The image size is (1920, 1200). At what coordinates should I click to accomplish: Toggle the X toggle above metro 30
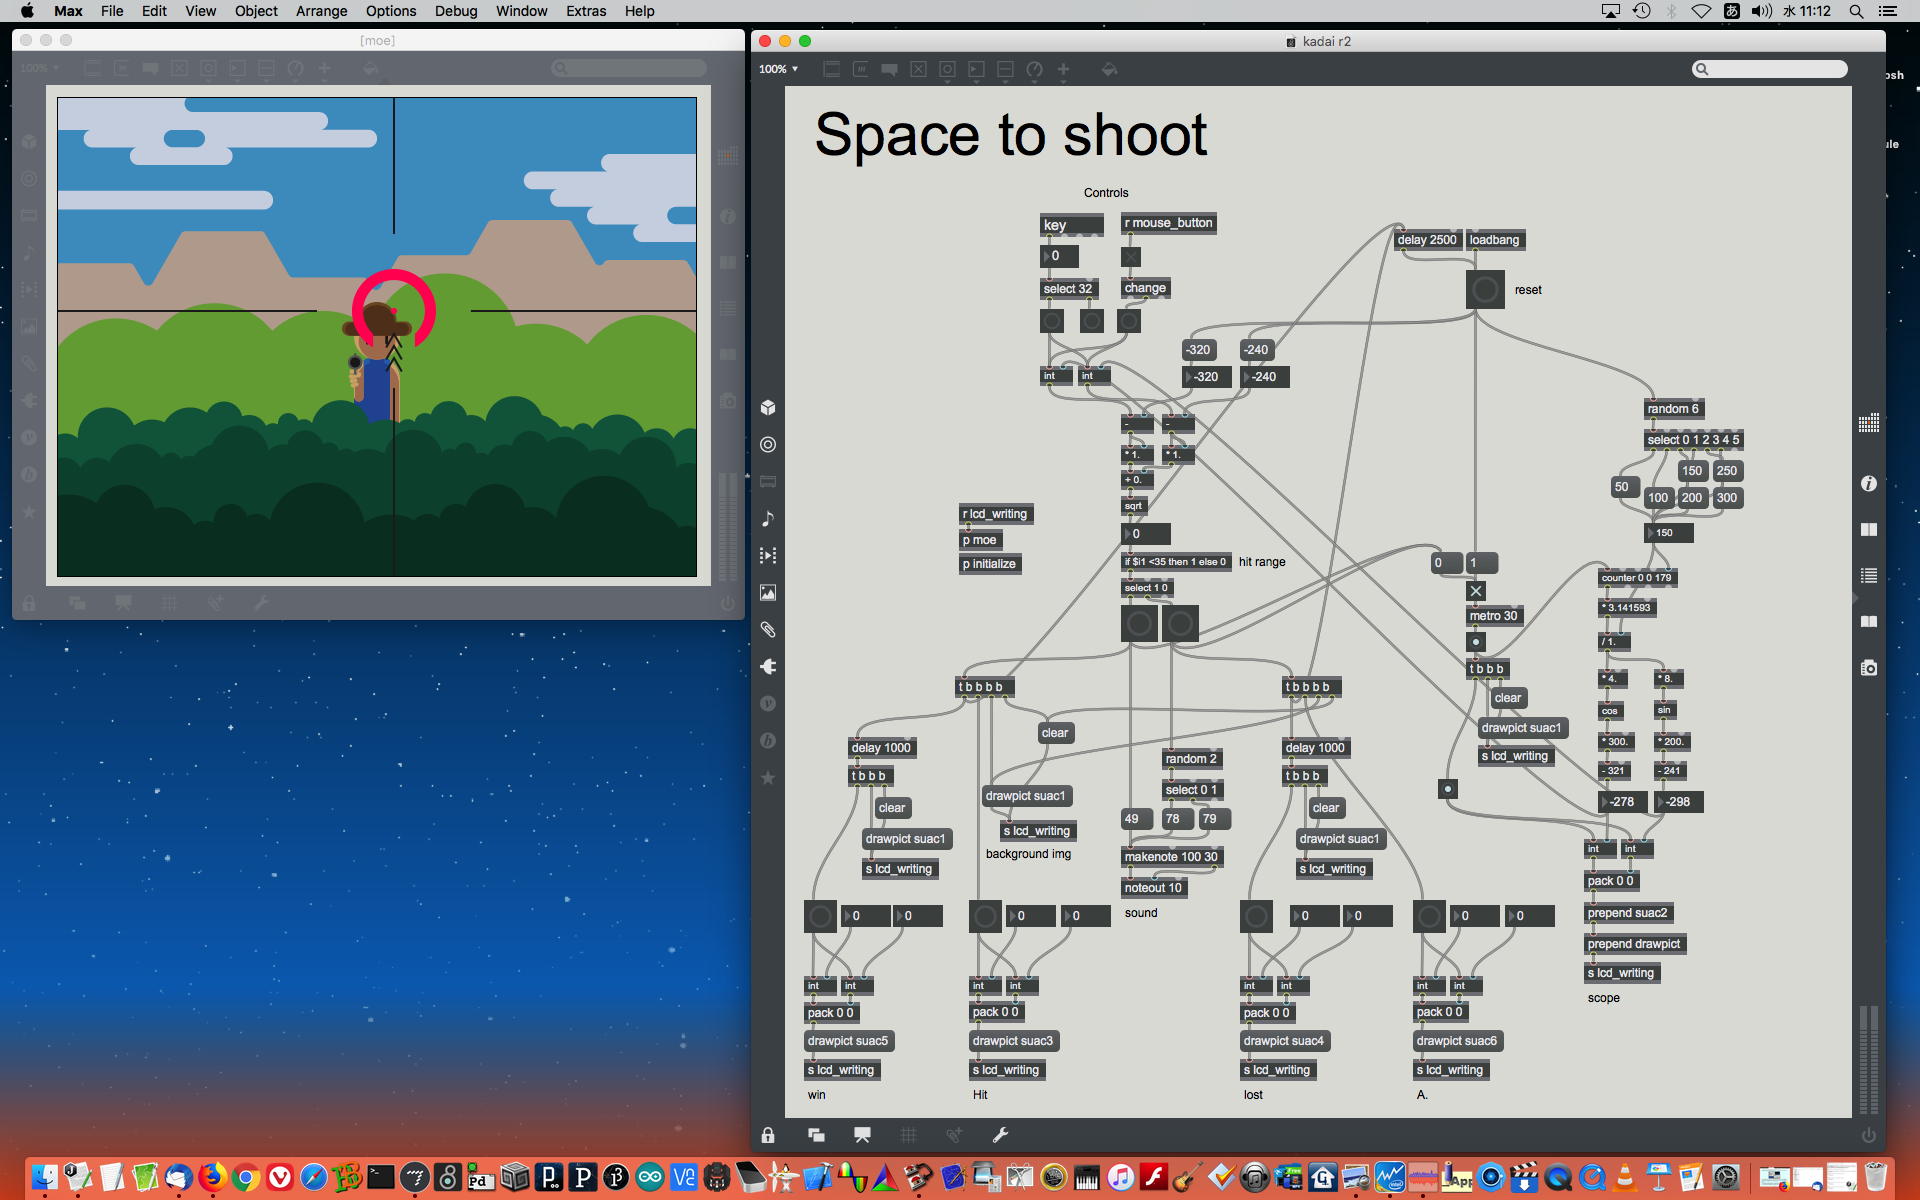click(x=1476, y=591)
